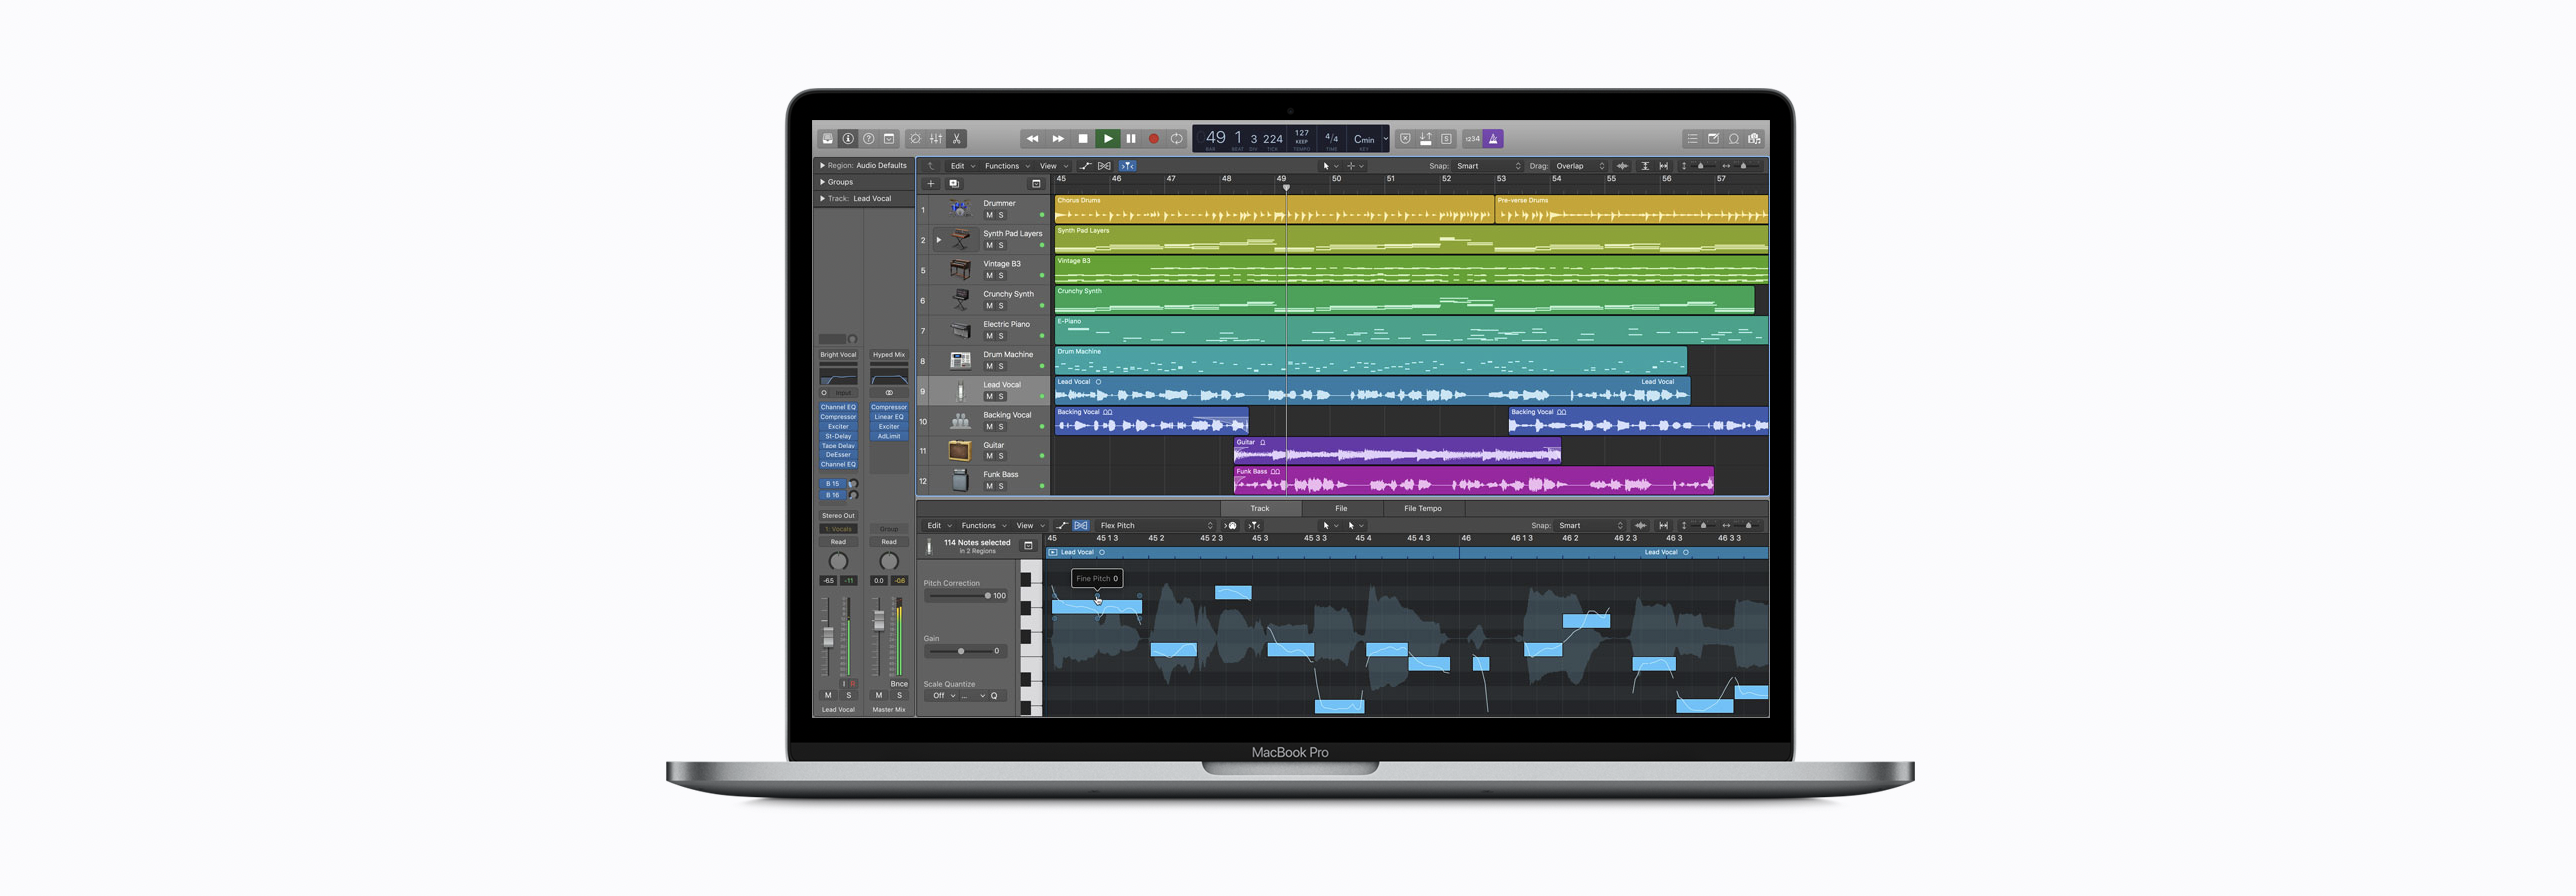Click the Add Track plus button
Viewport: 2576px width, 896px height.
pyautogui.click(x=931, y=184)
